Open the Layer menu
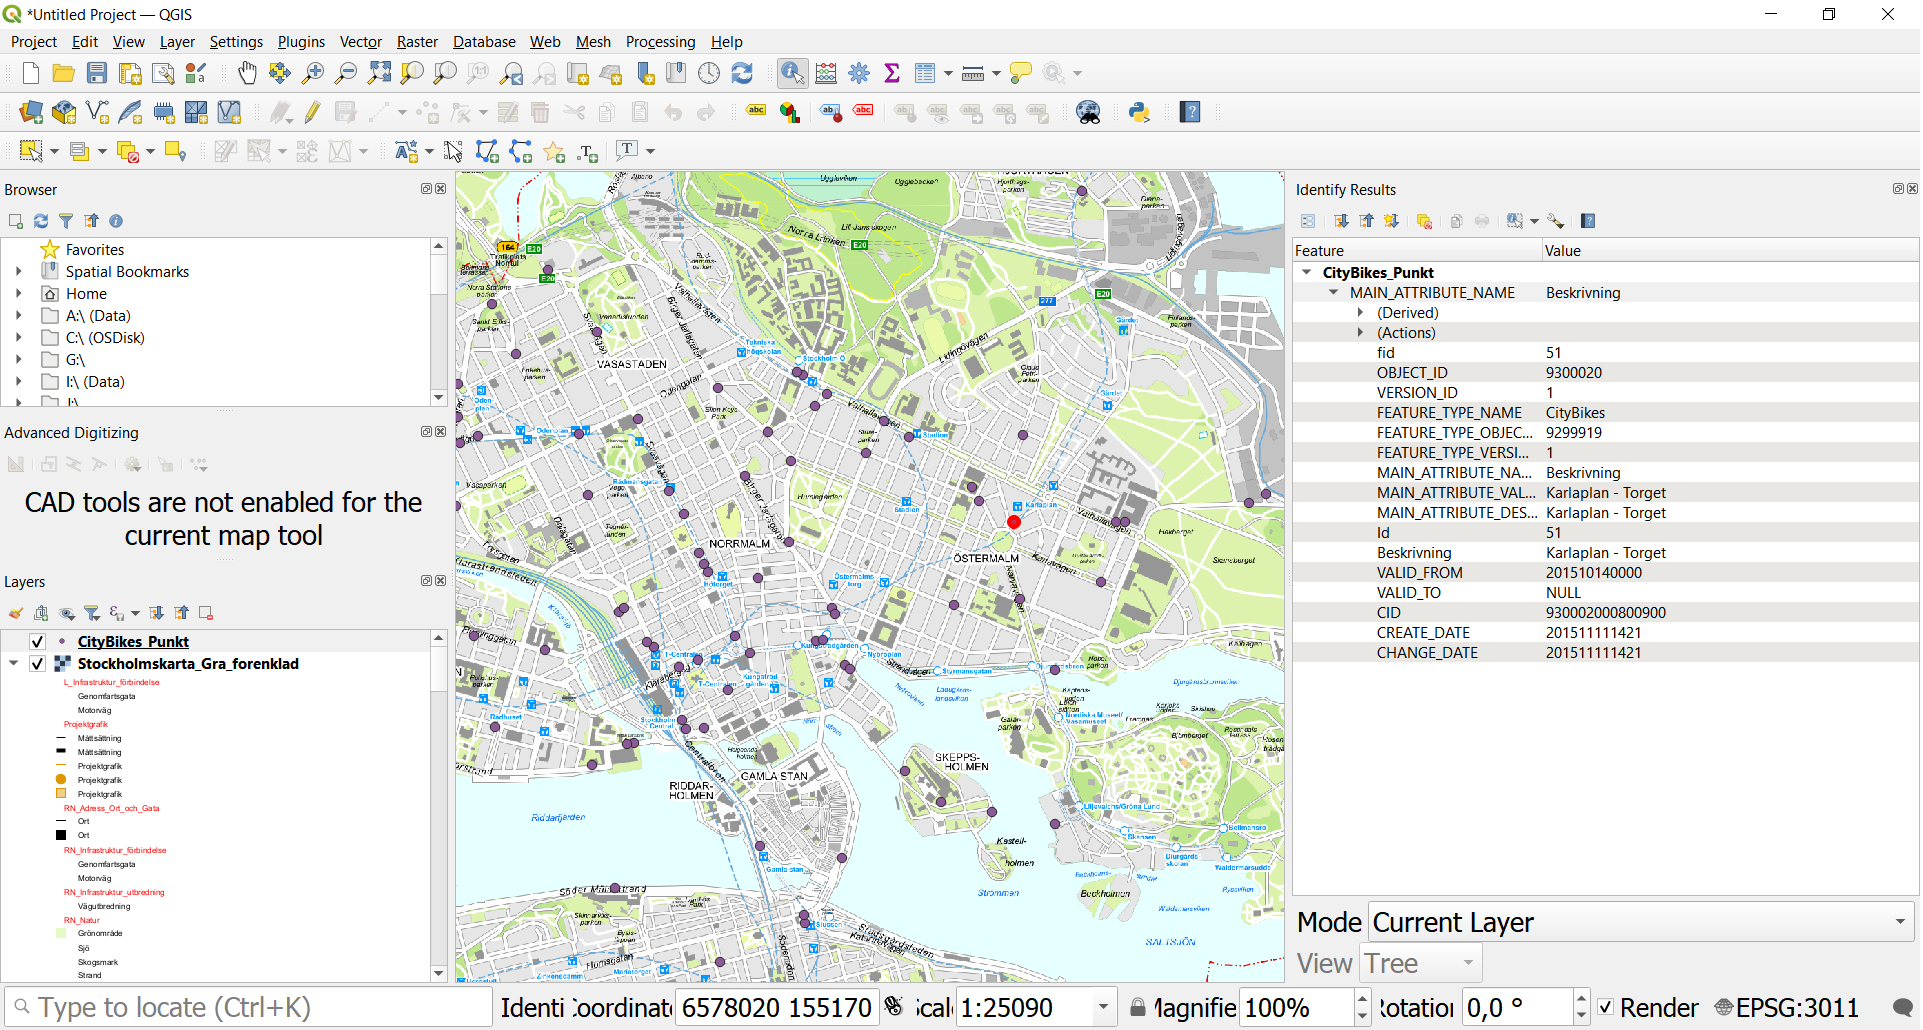Screen dimensions: 1923x1030 (x=177, y=42)
